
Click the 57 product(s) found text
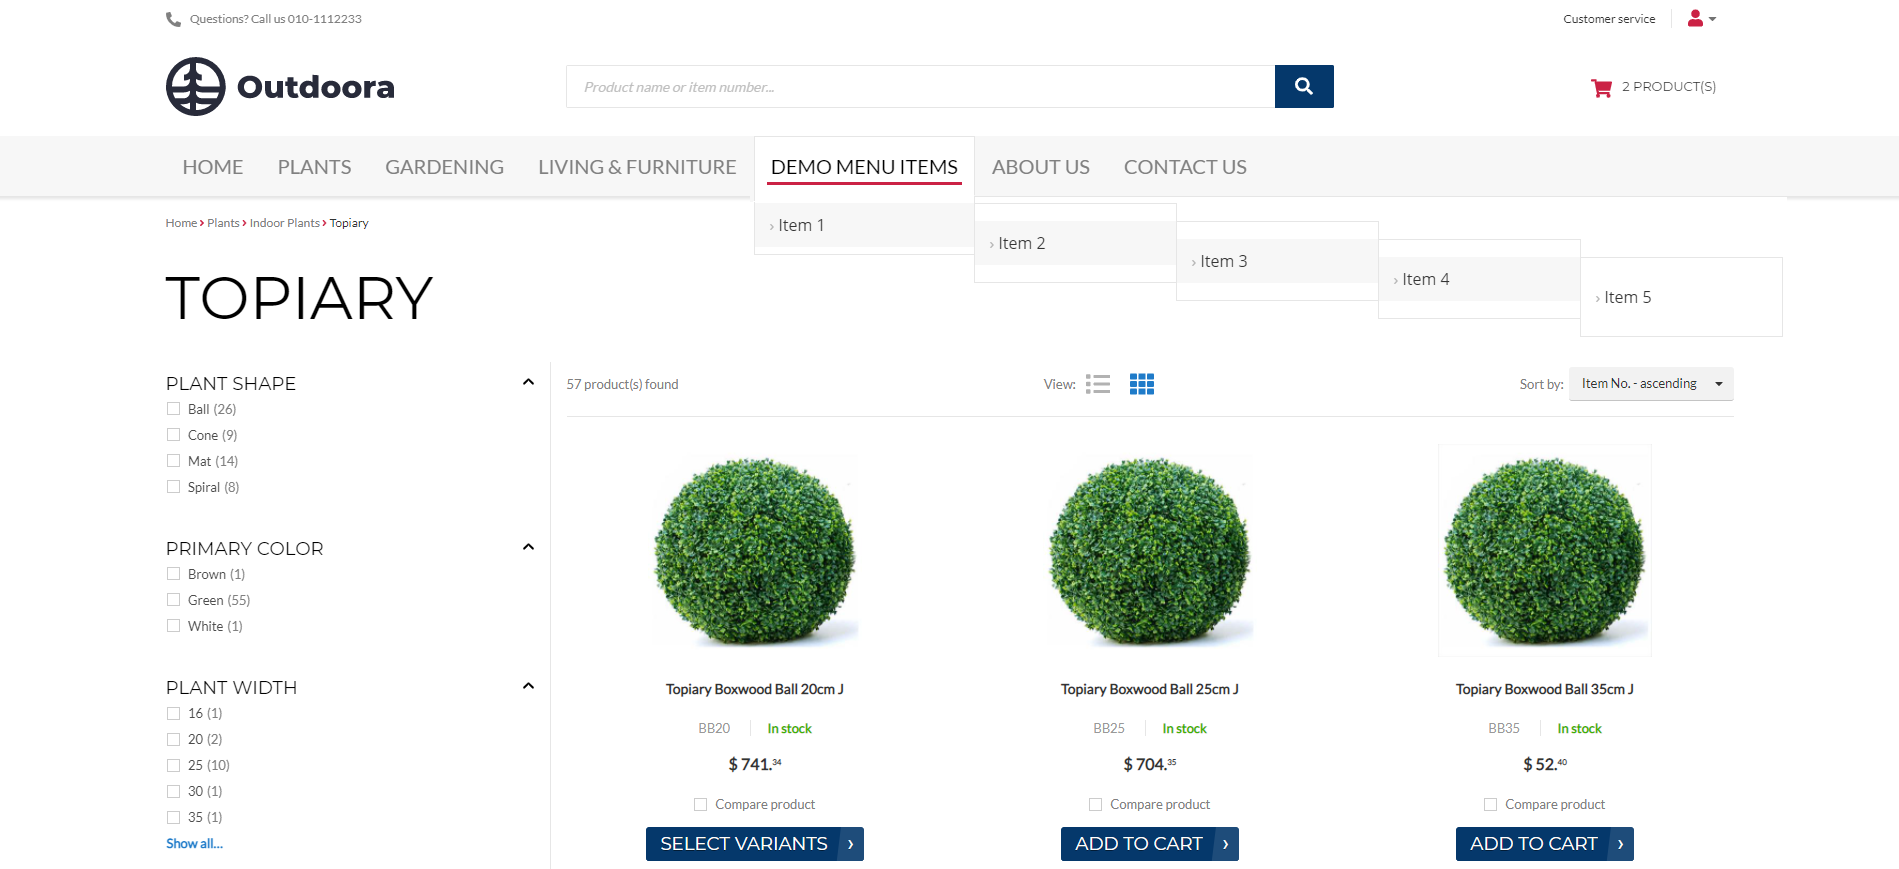tap(622, 384)
